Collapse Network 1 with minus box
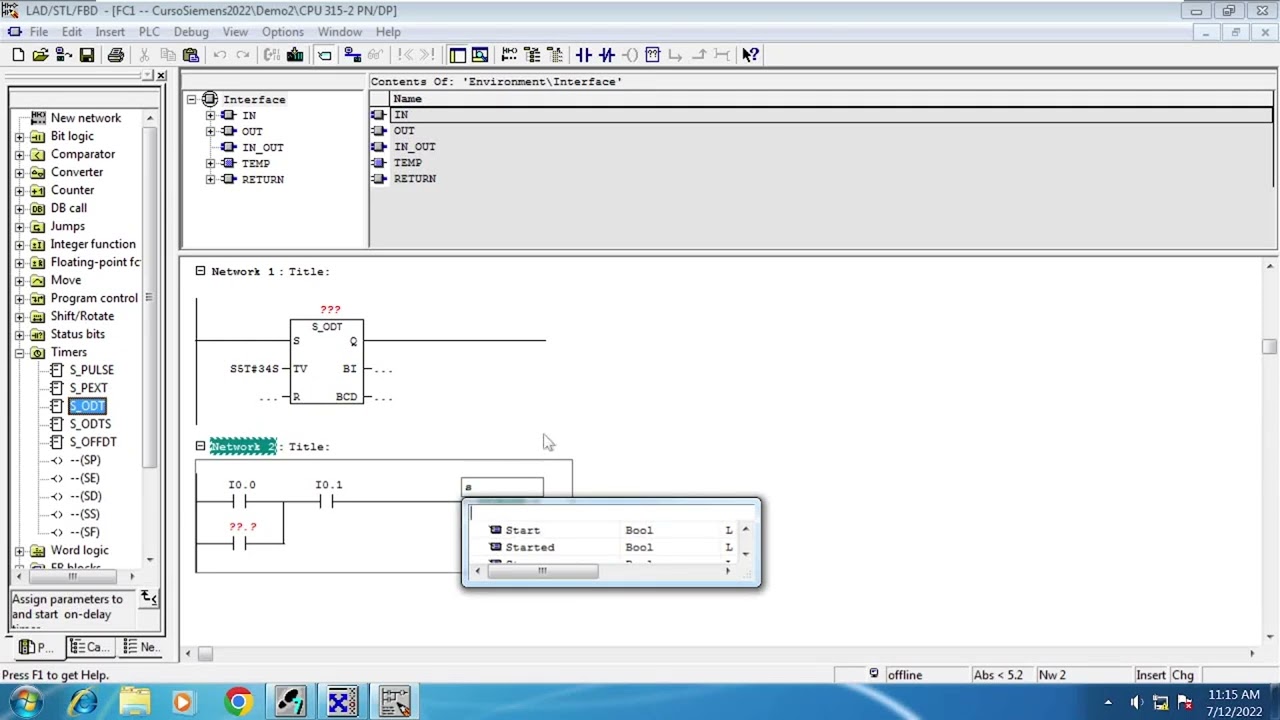The width and height of the screenshot is (1280, 720). 200,271
